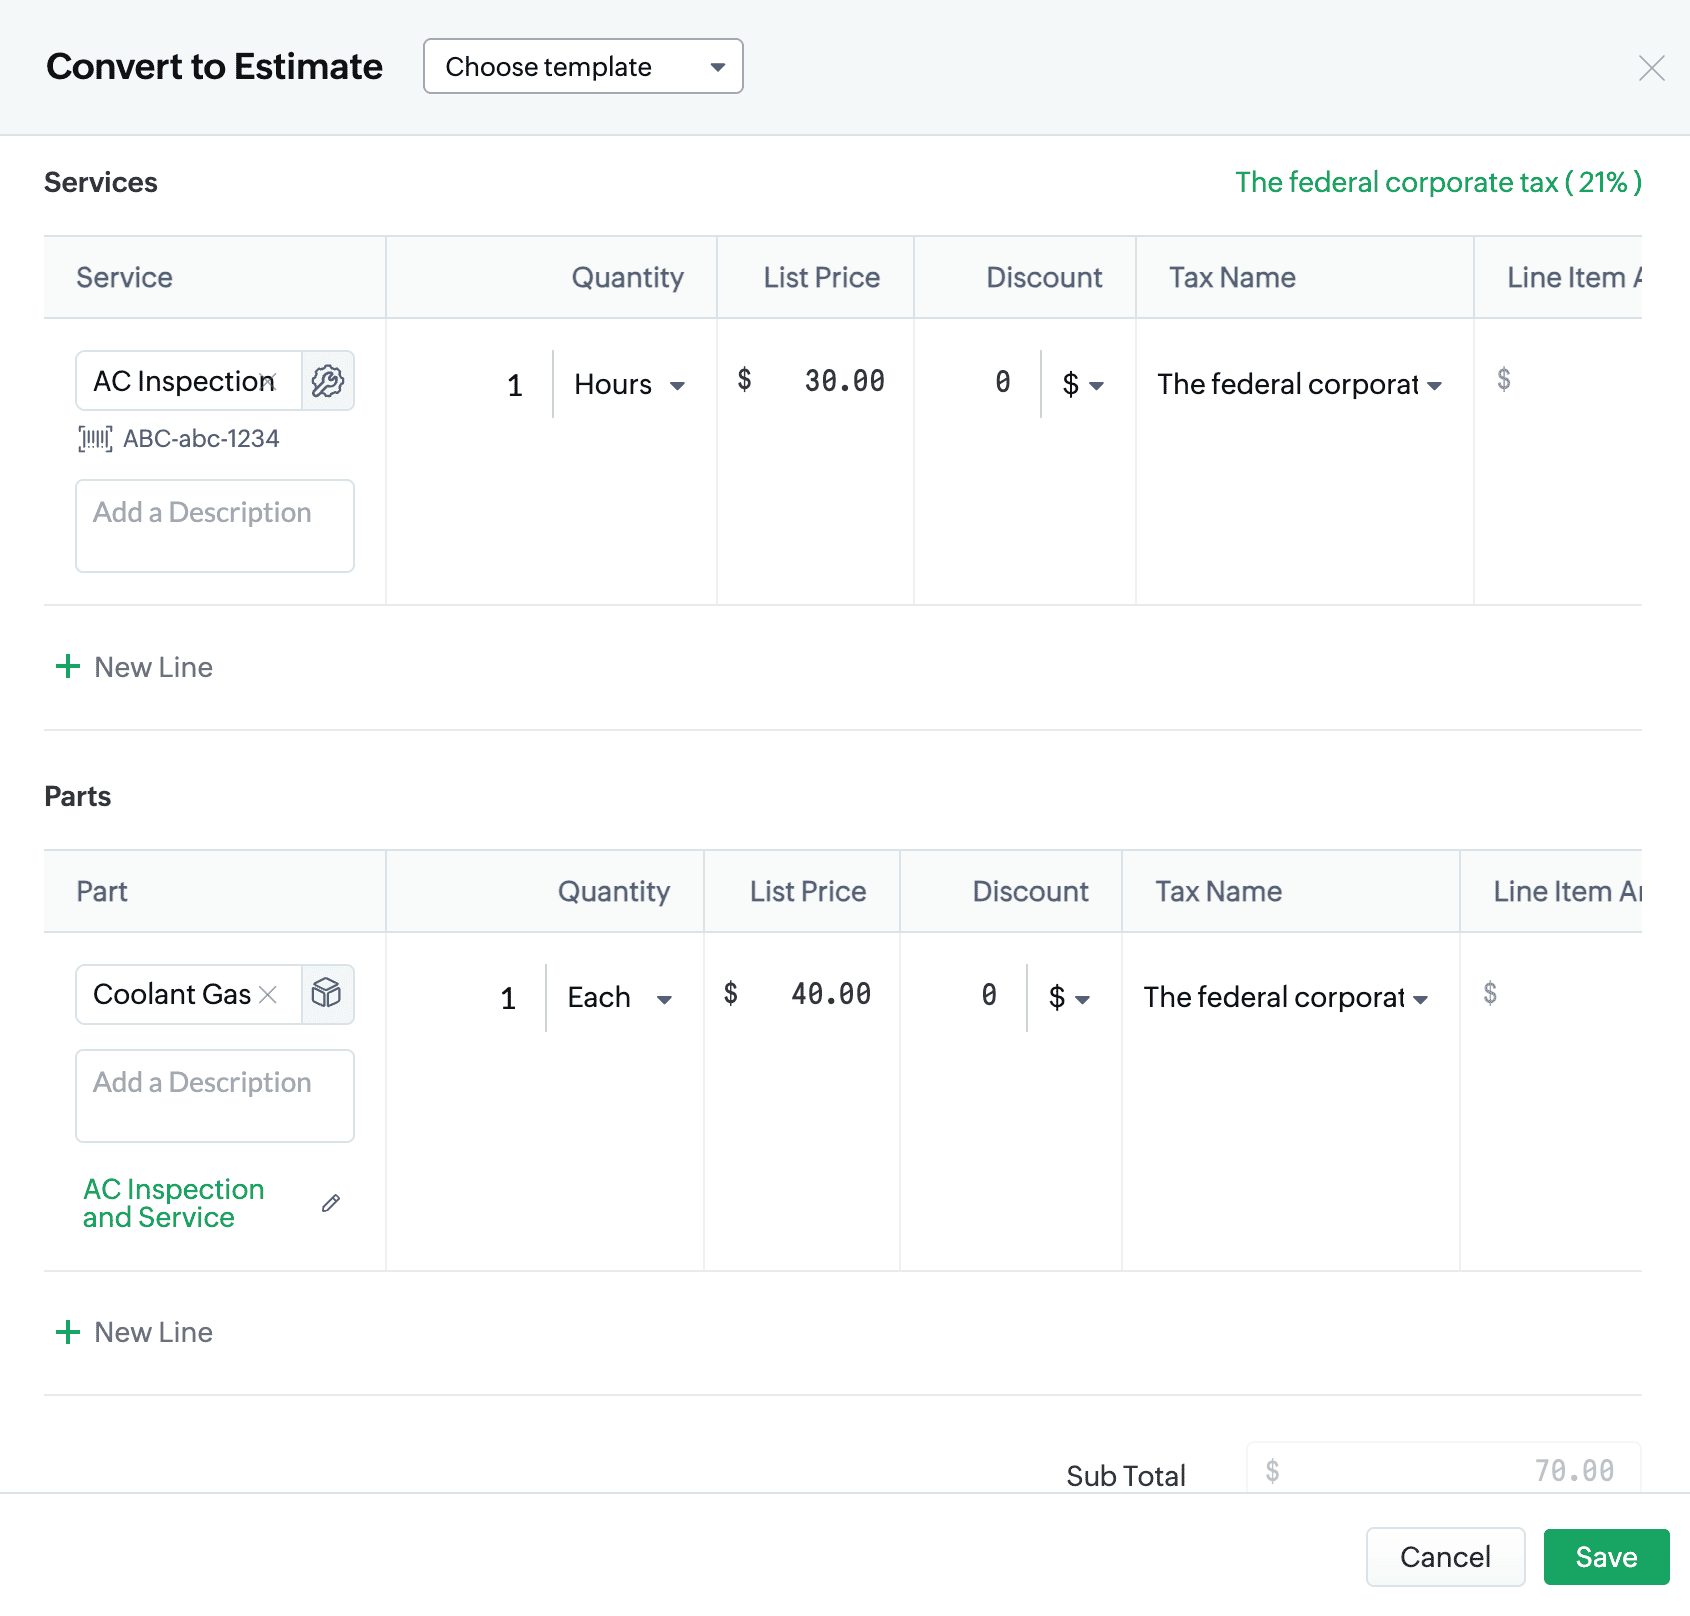Open the Choose template dropdown
The width and height of the screenshot is (1690, 1616).
[583, 67]
